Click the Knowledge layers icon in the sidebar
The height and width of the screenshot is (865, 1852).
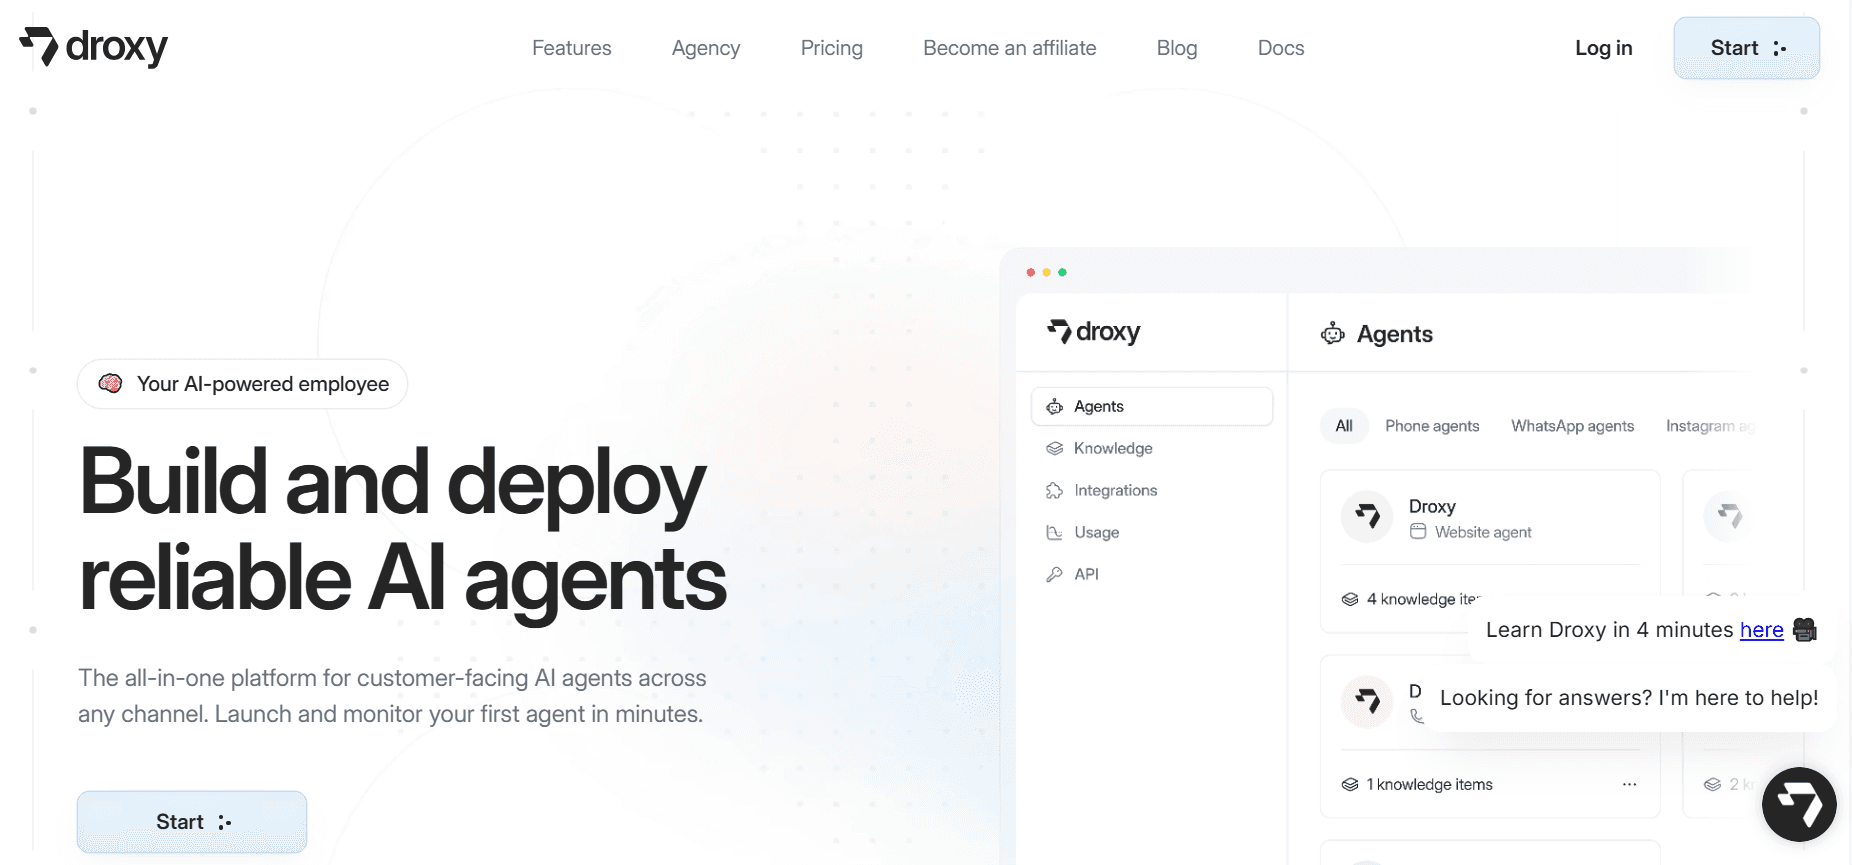[1054, 448]
